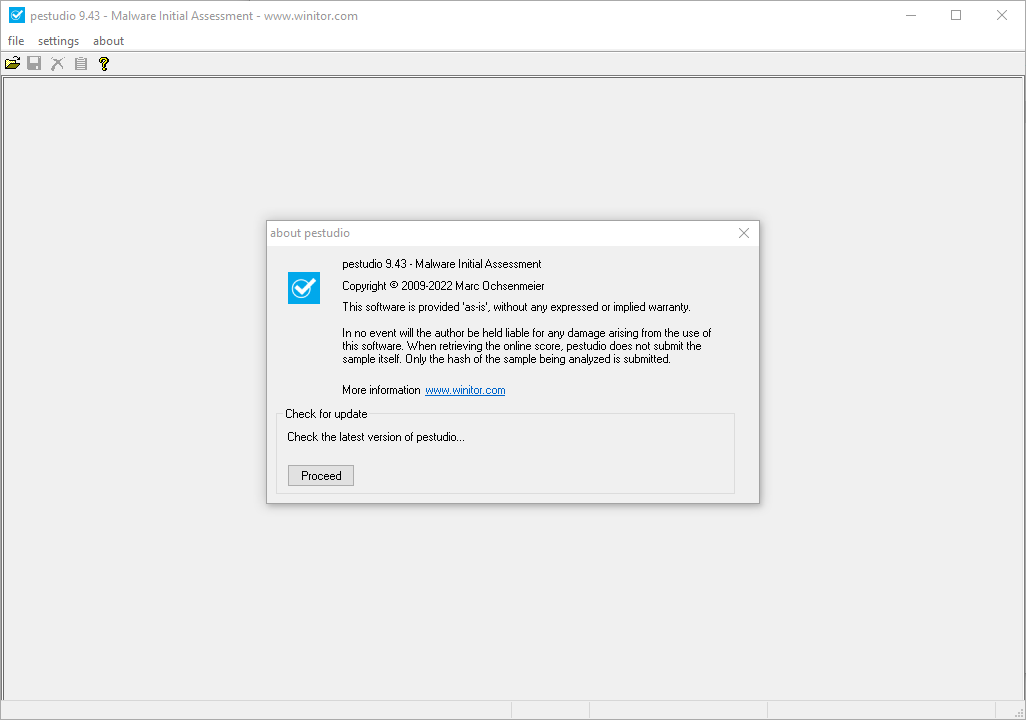Click the pestudio logo in the title bar
1026x720 pixels.
pyautogui.click(x=16, y=15)
